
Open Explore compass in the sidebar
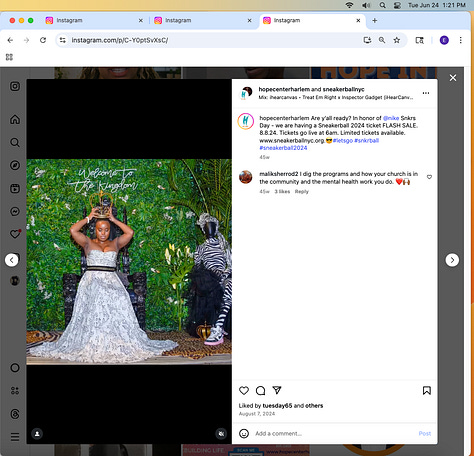[15, 165]
